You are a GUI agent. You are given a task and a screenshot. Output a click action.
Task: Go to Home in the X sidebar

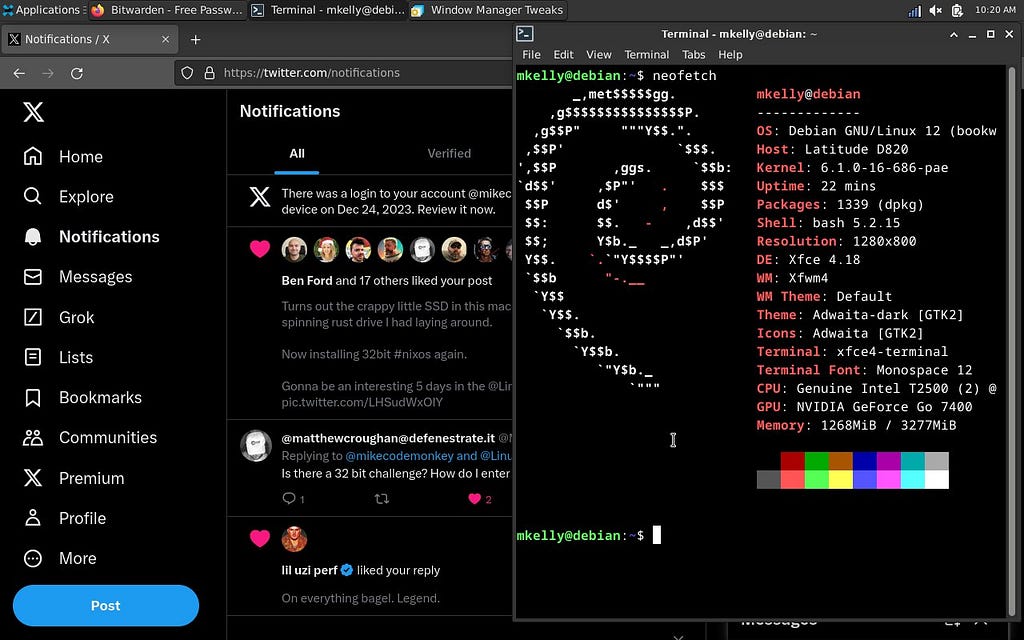(x=63, y=157)
